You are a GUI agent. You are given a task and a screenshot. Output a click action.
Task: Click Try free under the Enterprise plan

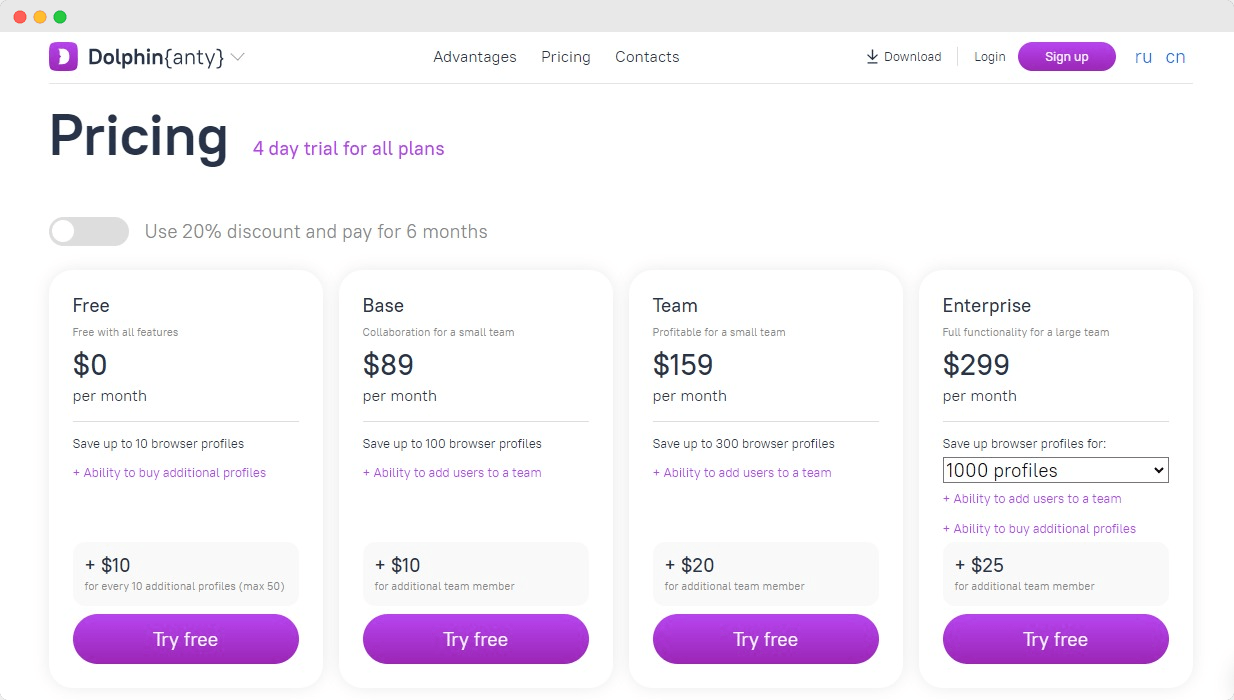(1056, 639)
